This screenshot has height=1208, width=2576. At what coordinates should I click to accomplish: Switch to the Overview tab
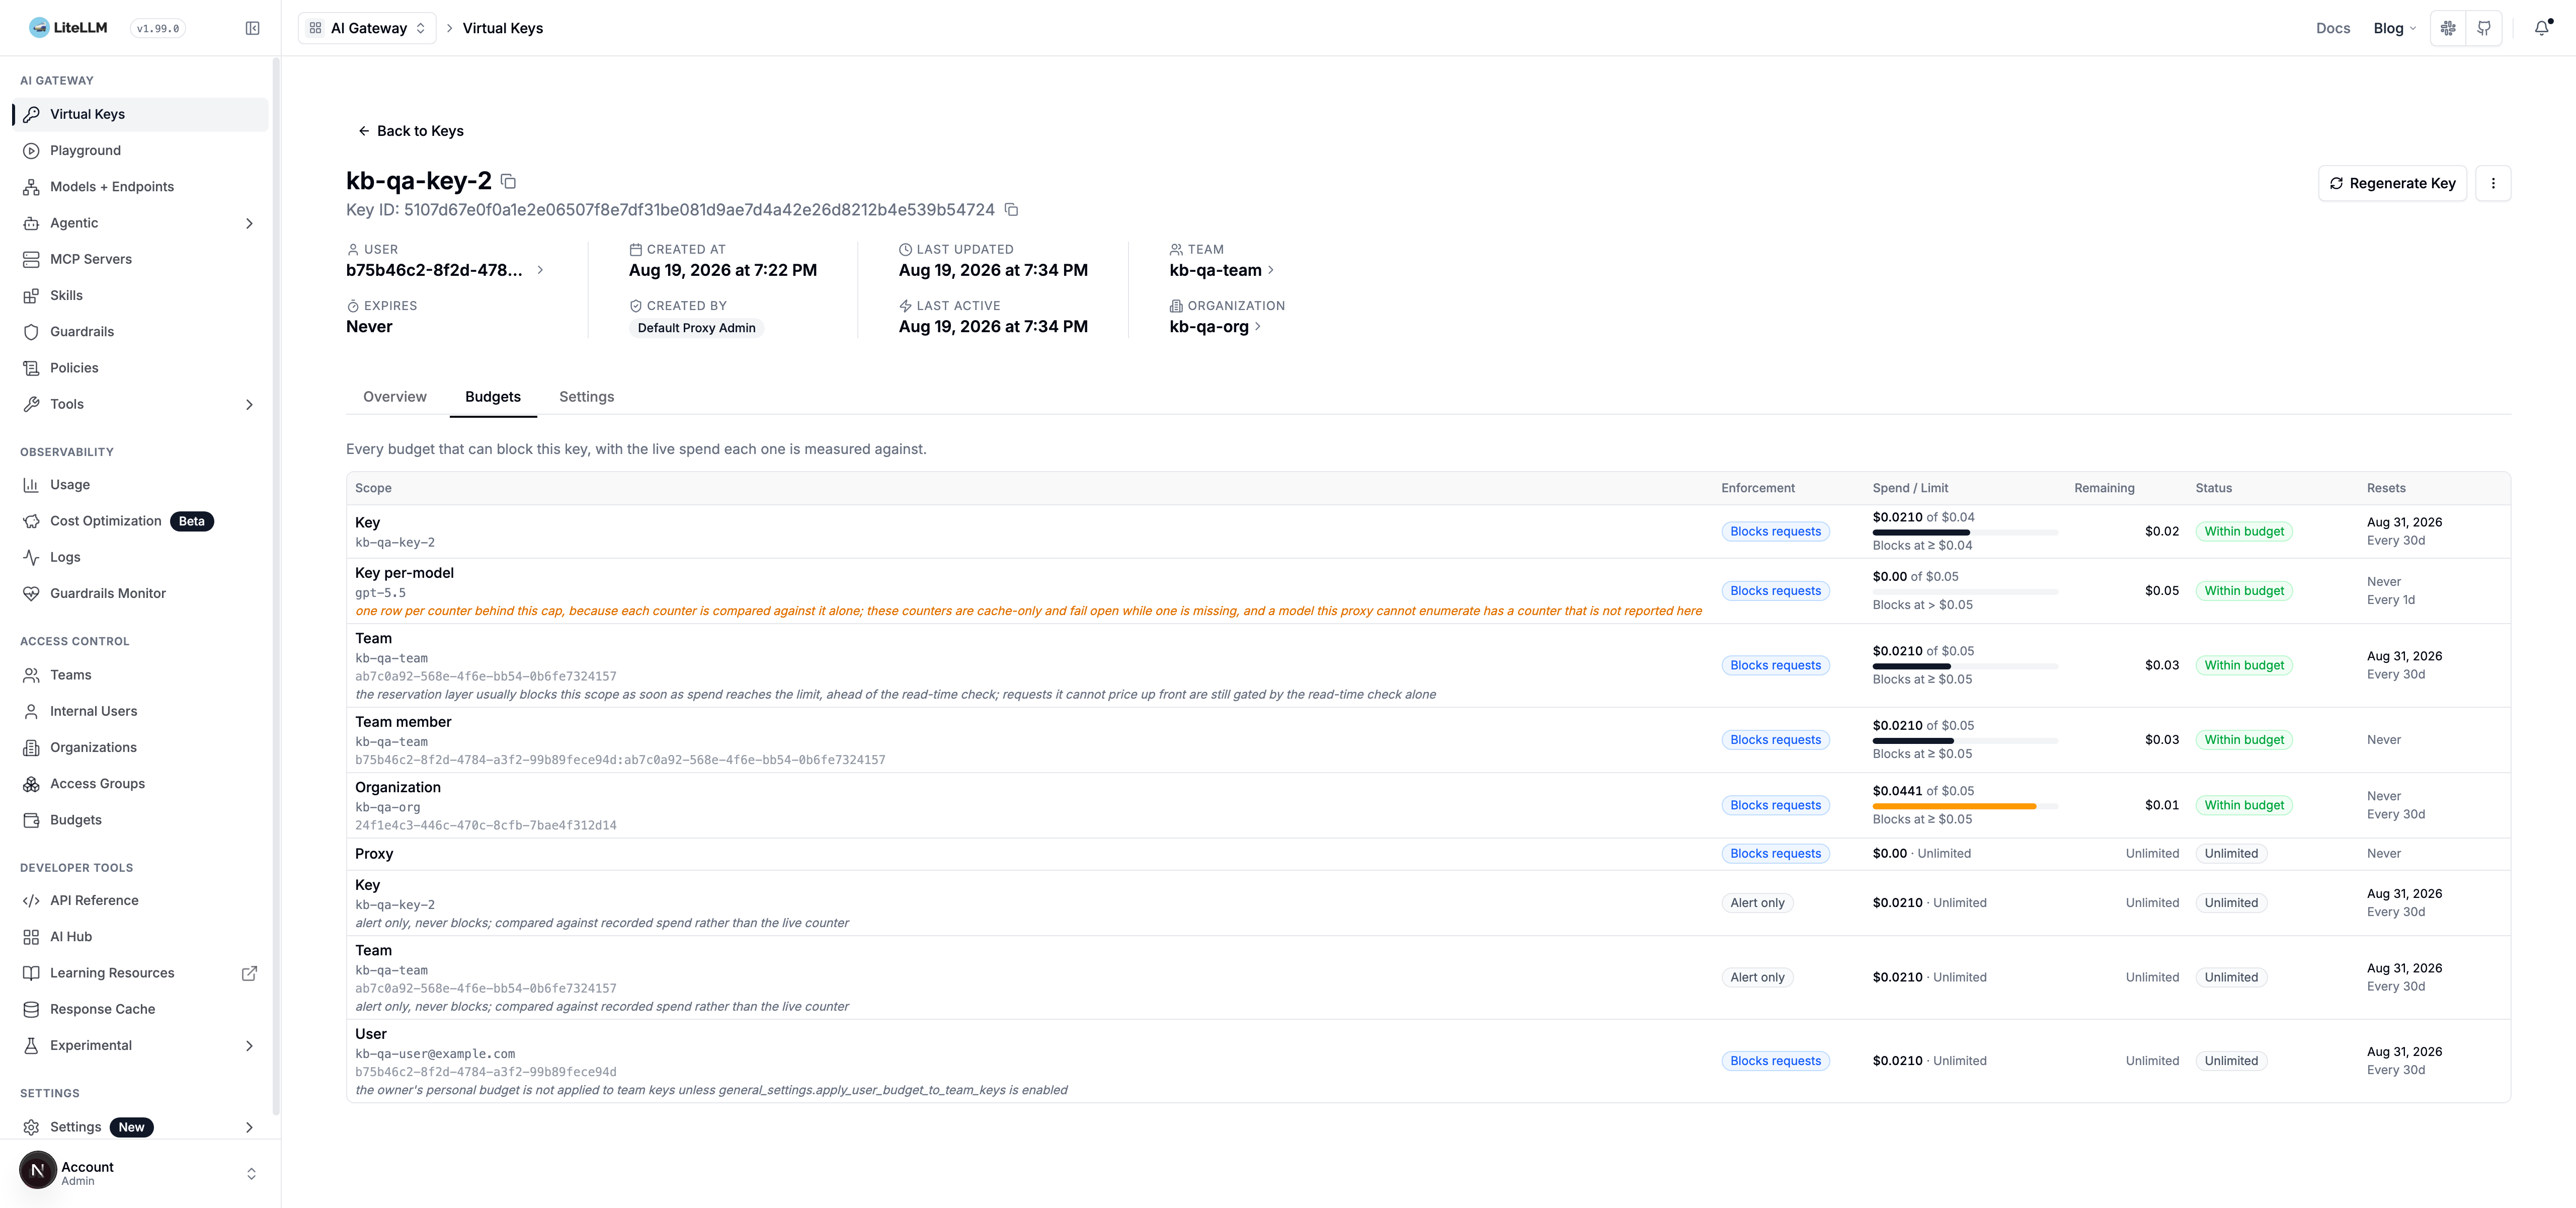pyautogui.click(x=395, y=397)
